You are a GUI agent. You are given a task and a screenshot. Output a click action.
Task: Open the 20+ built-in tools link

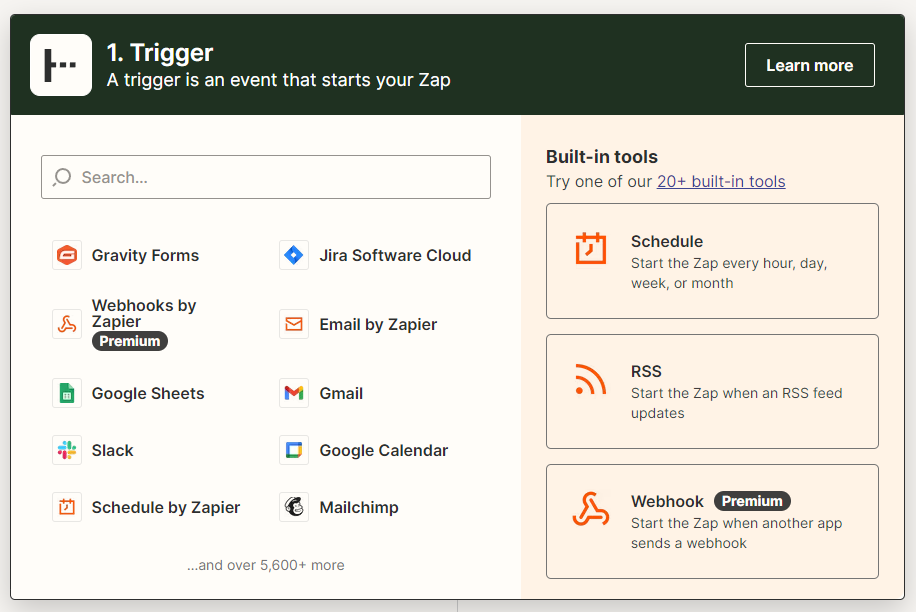click(x=720, y=181)
